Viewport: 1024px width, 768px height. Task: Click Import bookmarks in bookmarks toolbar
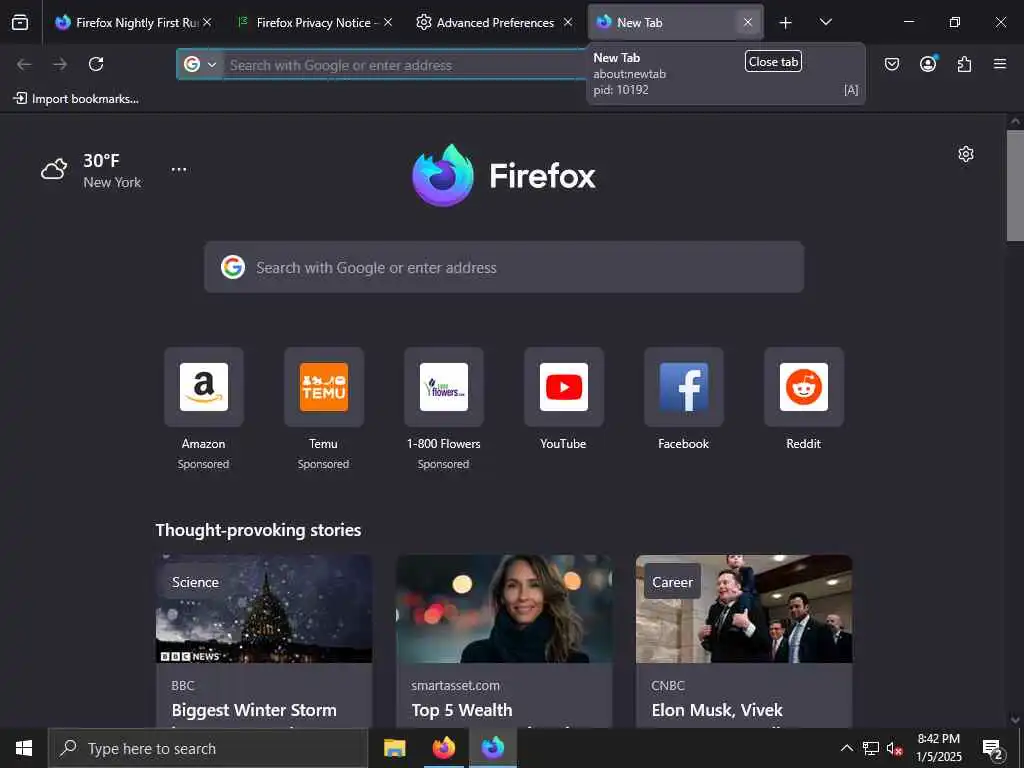click(x=76, y=99)
